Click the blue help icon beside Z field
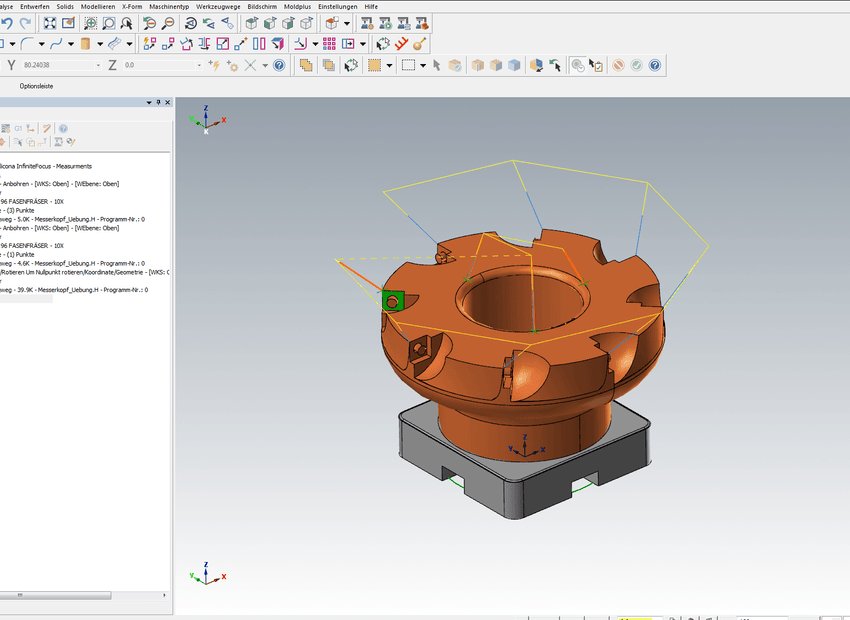The height and width of the screenshot is (620, 850). (279, 66)
